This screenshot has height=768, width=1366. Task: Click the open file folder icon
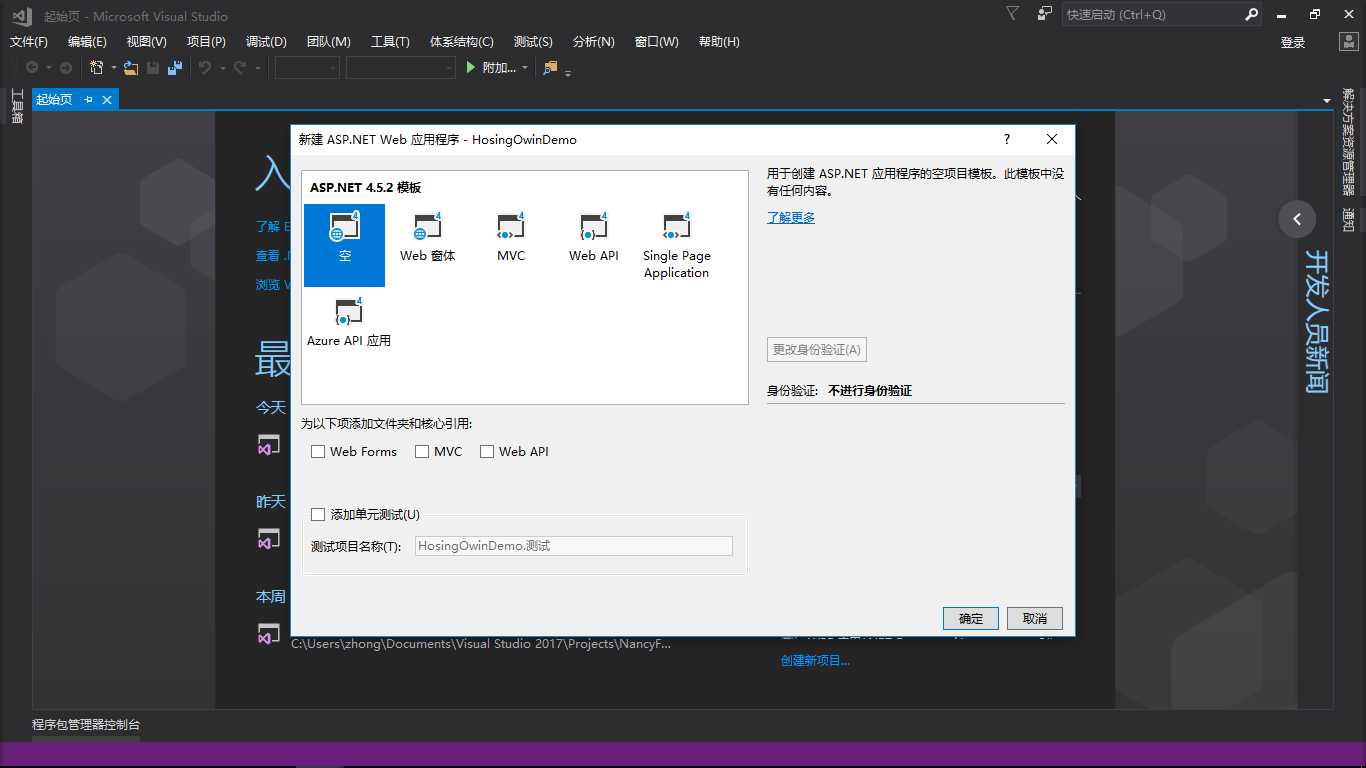[x=131, y=68]
